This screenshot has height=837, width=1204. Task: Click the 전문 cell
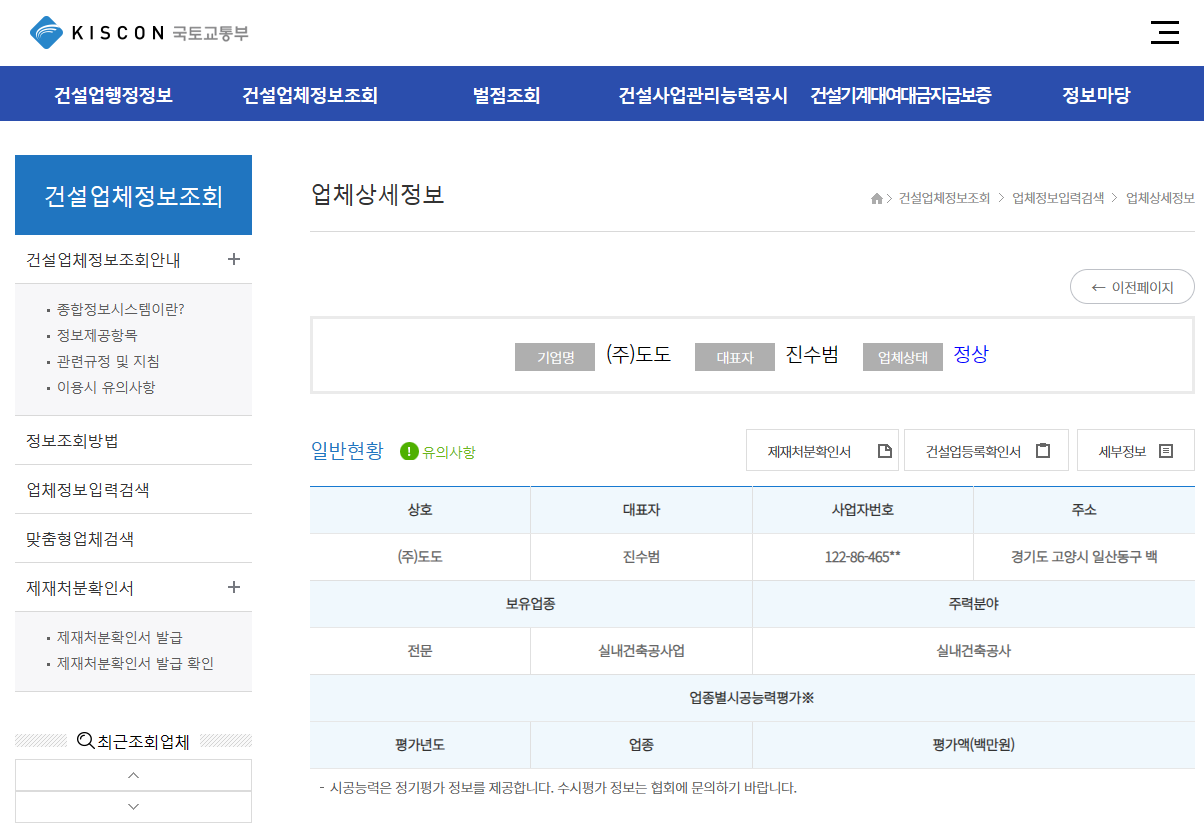tap(420, 651)
